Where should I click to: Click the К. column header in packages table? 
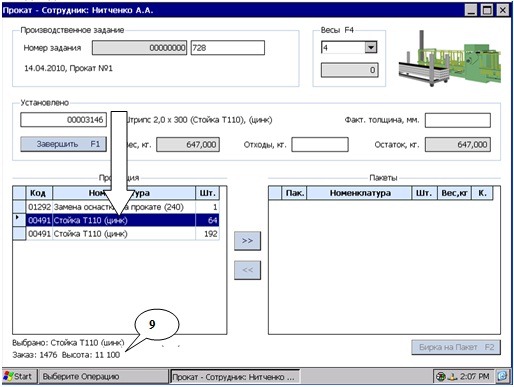482,193
